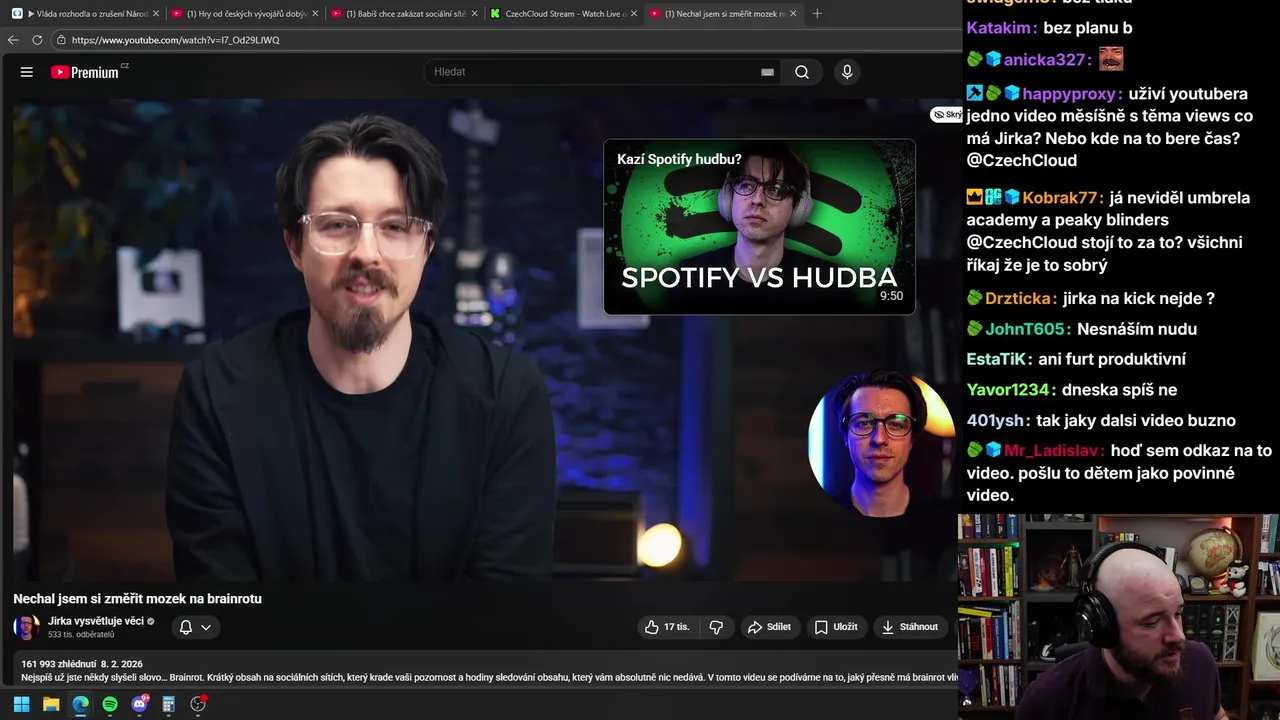Close the 'Babiš chce zakázat' tab

474,14
